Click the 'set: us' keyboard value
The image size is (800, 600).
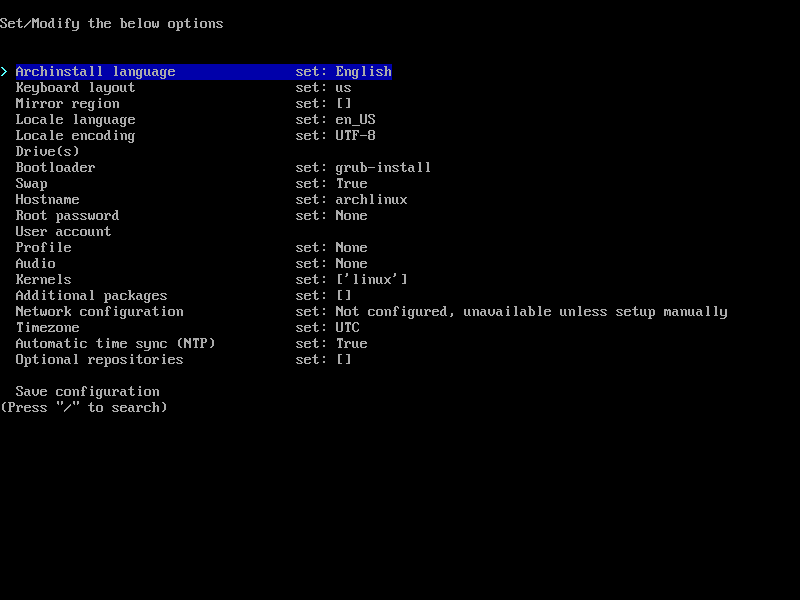[323, 88]
